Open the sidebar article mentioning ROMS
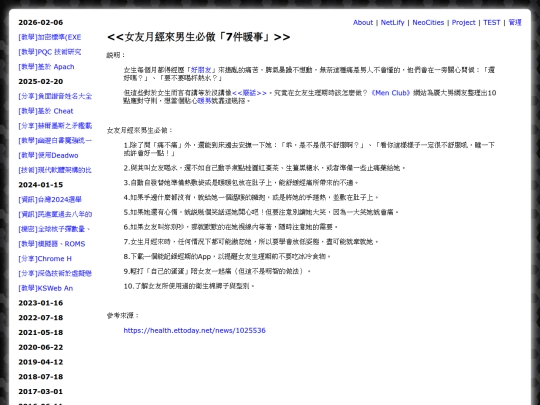This screenshot has width=540, height=405. tap(52, 244)
